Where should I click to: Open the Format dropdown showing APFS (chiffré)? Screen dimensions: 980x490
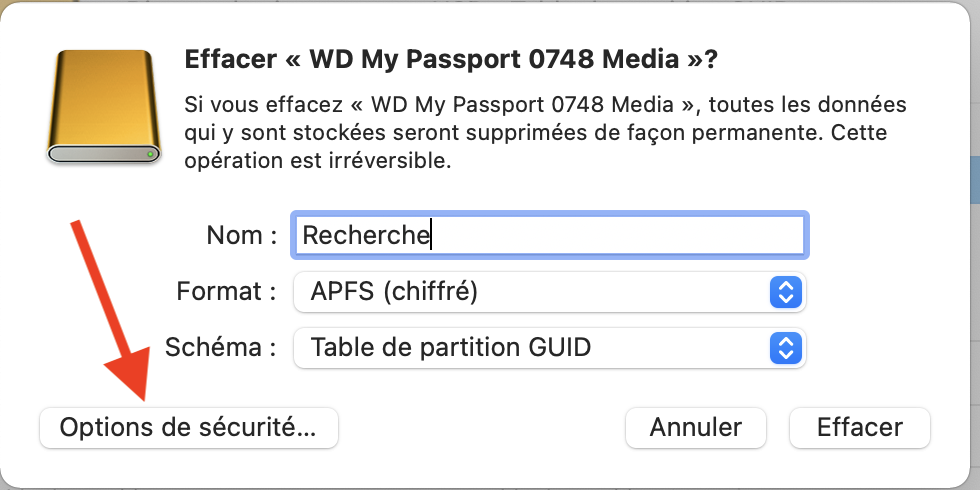(549, 292)
